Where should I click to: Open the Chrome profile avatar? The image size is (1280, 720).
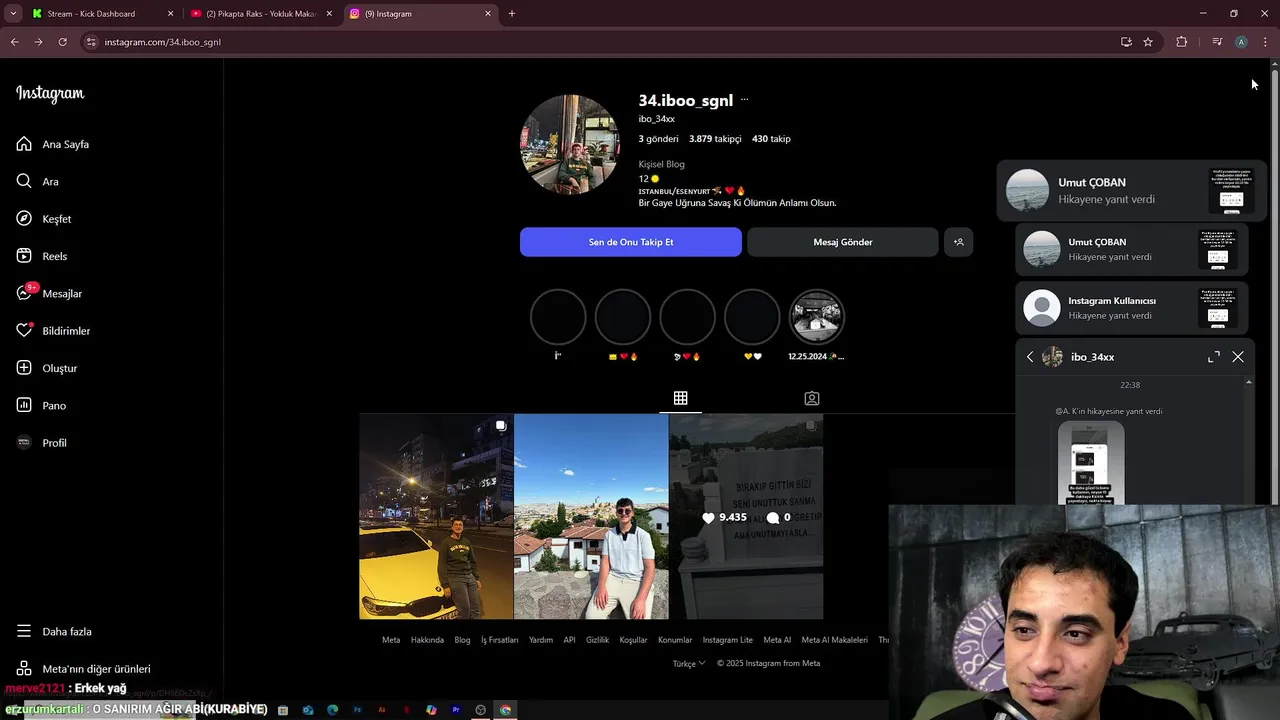[1241, 42]
